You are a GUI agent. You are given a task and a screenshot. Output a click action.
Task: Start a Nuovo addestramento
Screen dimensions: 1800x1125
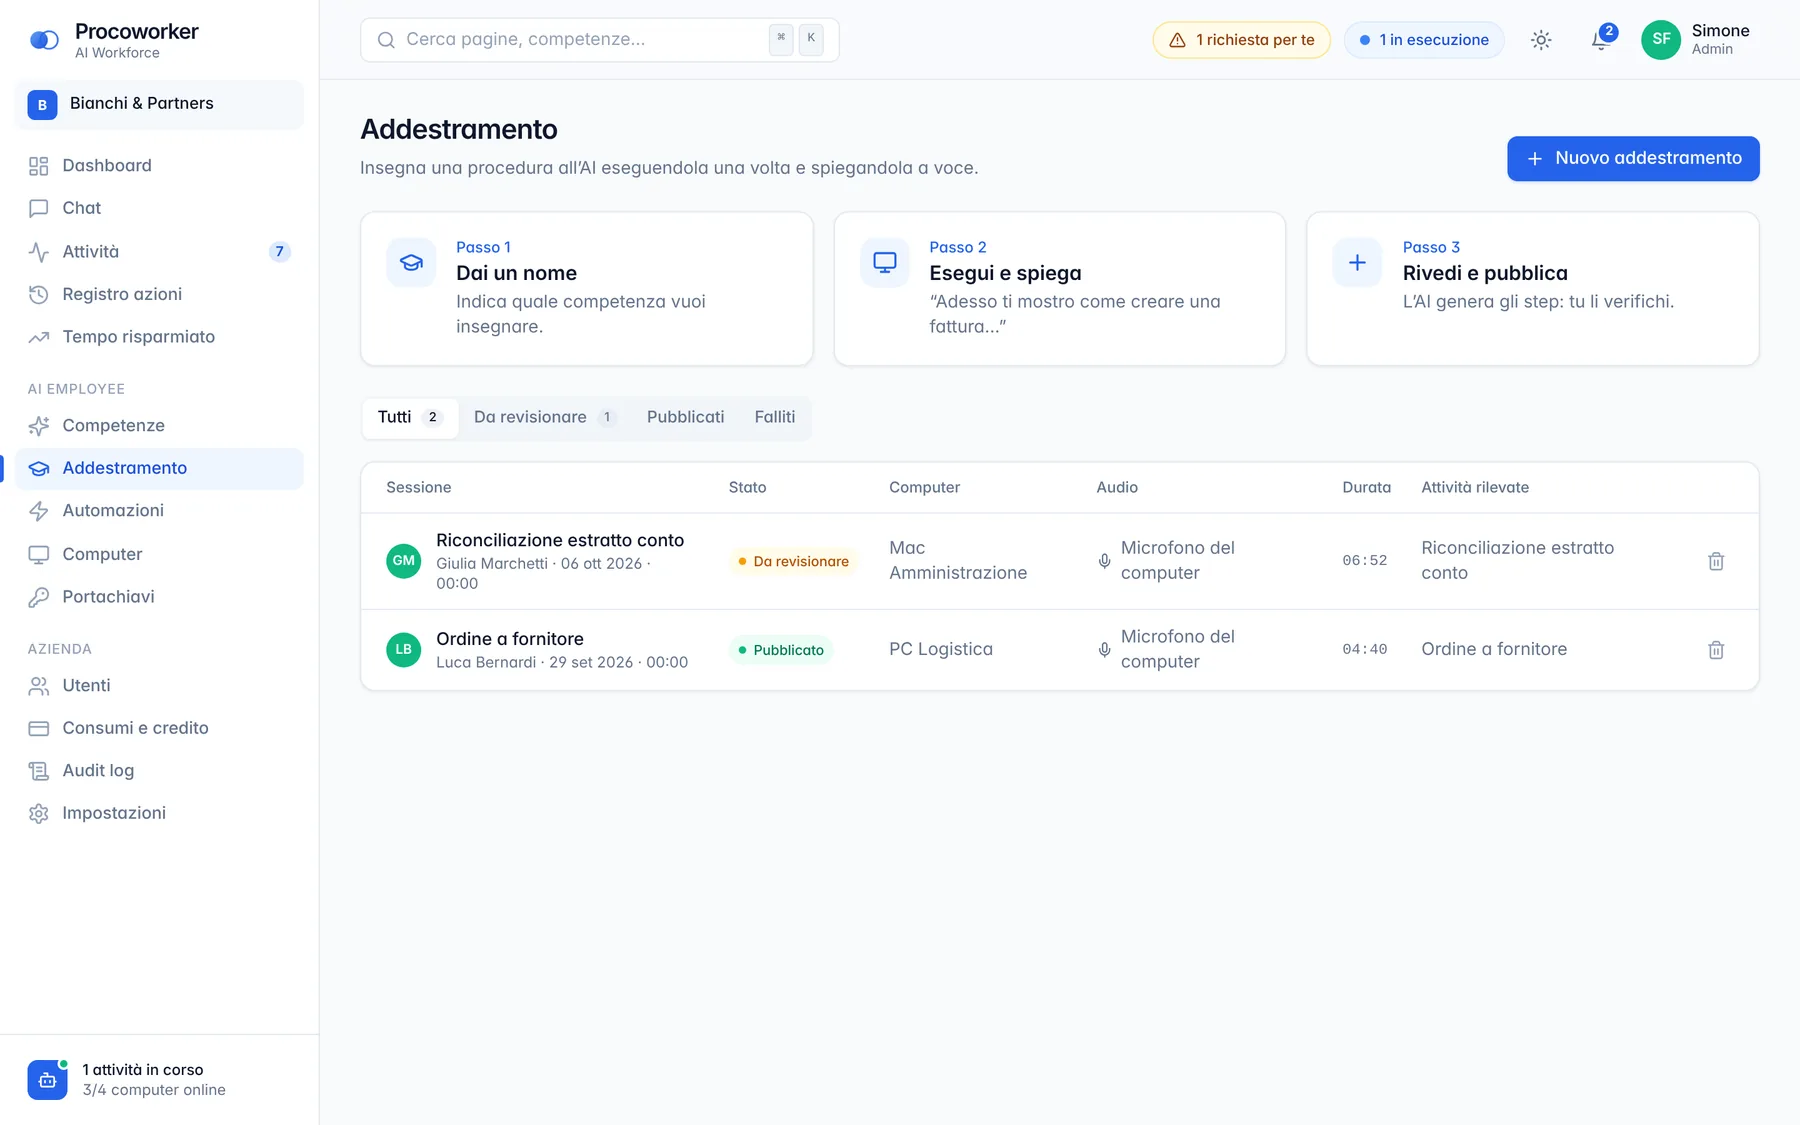click(1633, 159)
